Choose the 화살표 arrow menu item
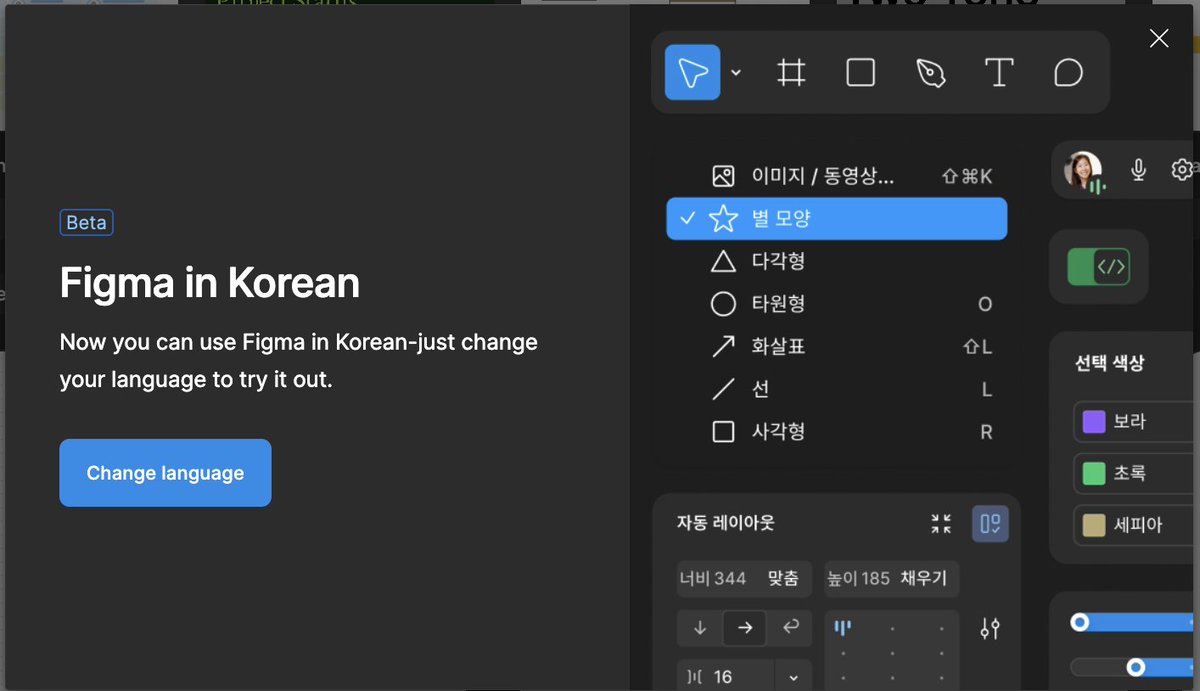The image size is (1200, 691). pos(837,346)
